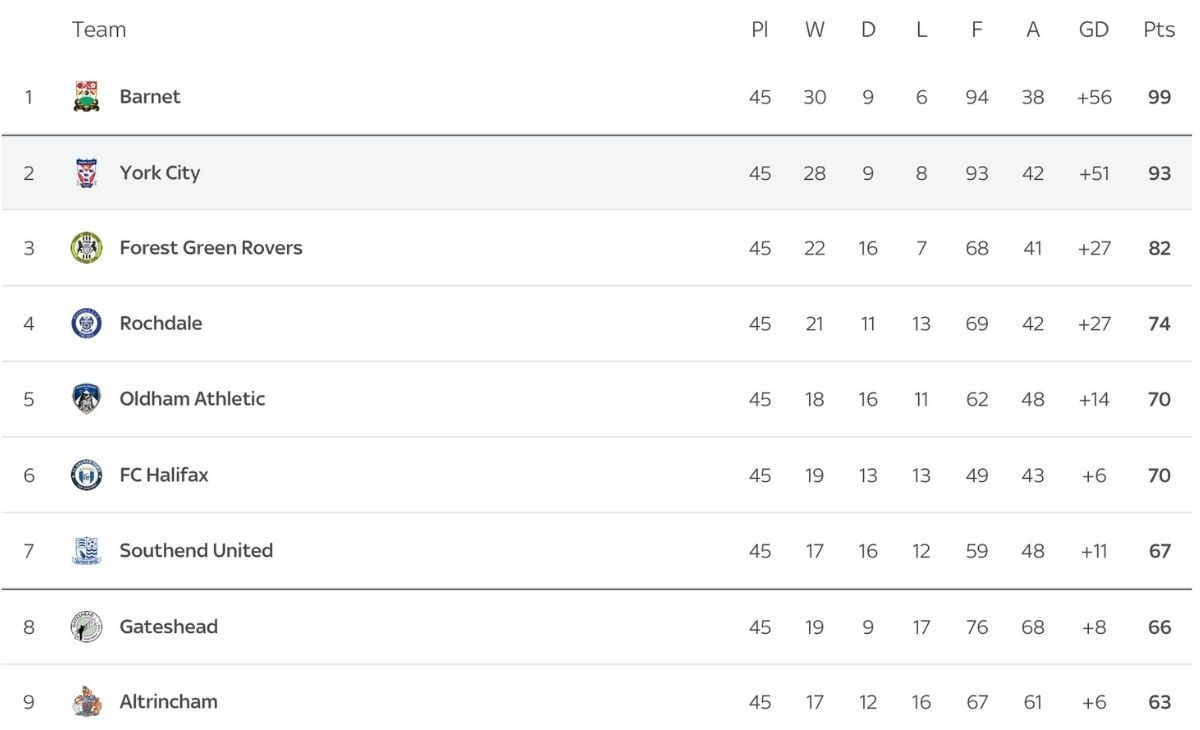Click the Southend United crest icon
The image size is (1200, 730).
pos(87,551)
